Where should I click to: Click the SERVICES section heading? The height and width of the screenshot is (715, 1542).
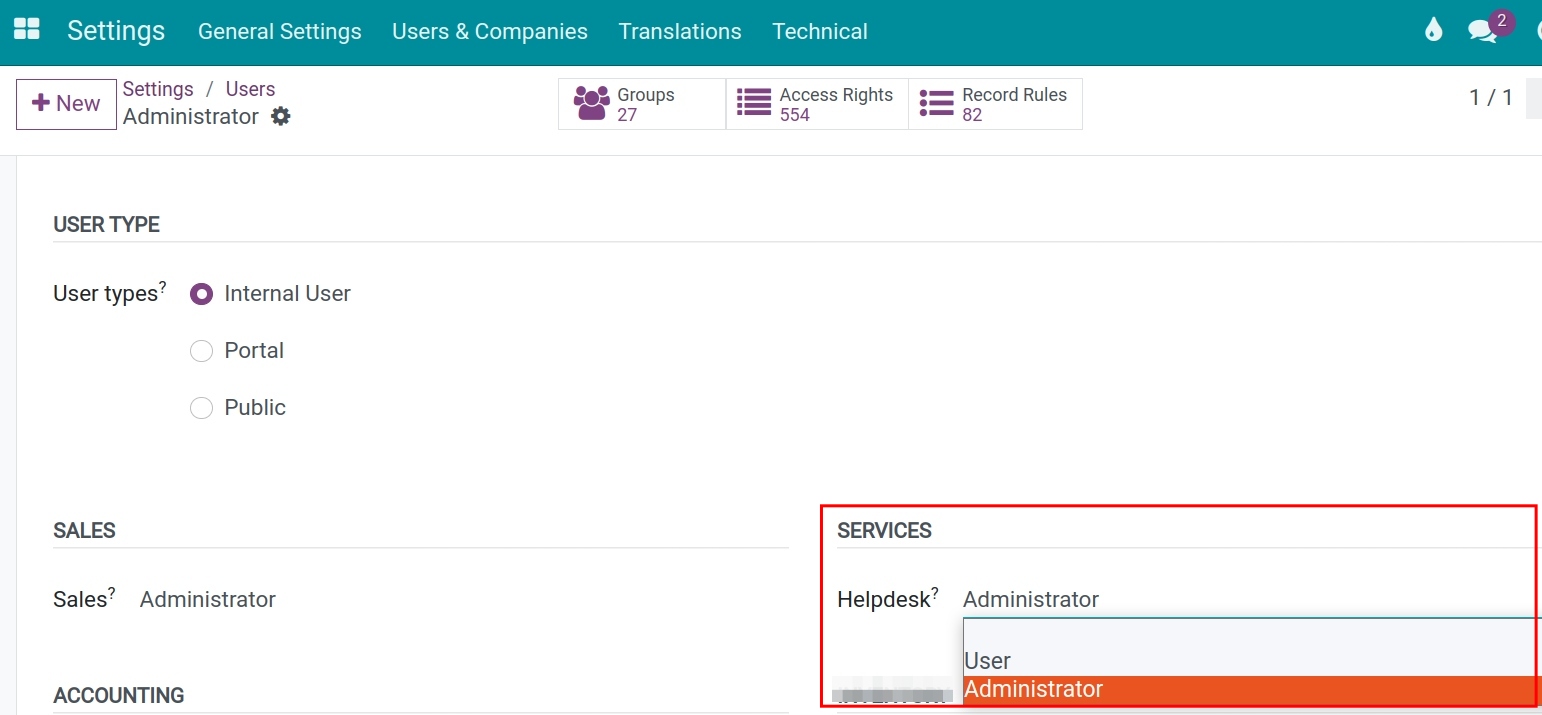click(x=884, y=531)
